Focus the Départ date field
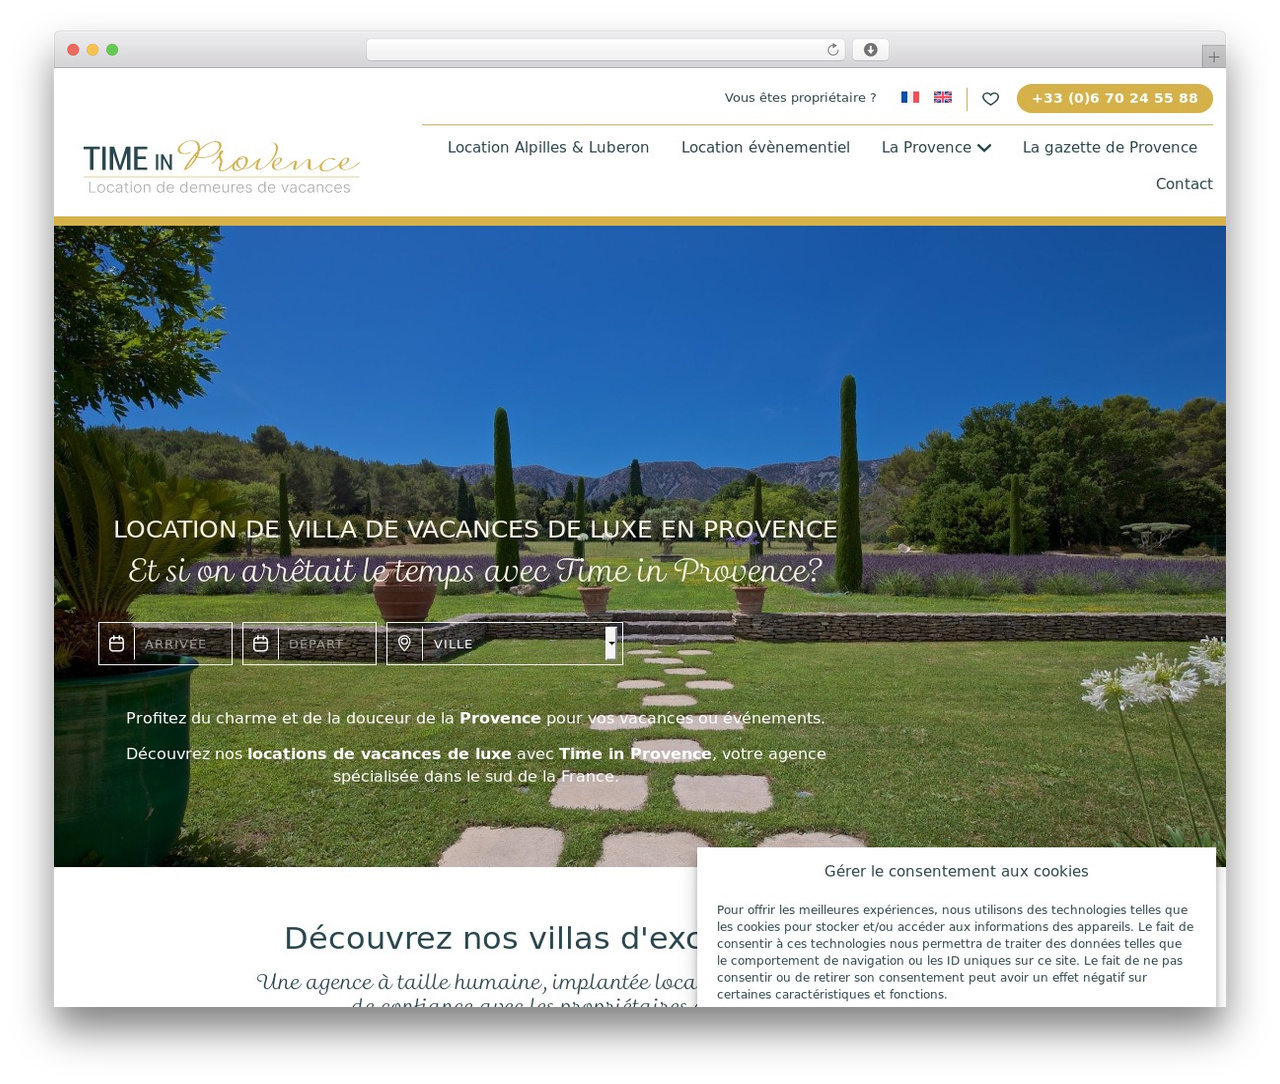The image size is (1280, 1084). pyautogui.click(x=309, y=644)
